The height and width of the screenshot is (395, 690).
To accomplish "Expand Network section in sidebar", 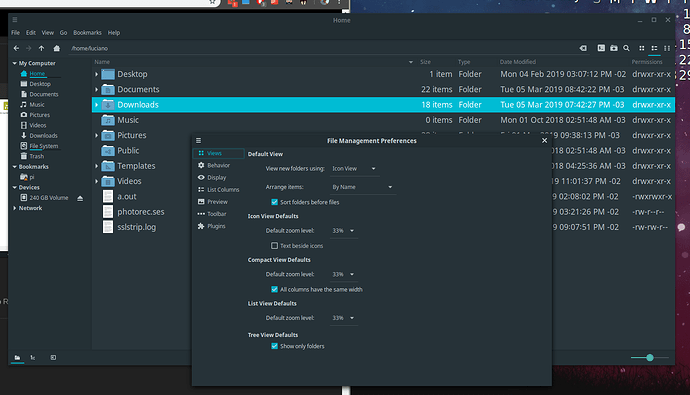I will click(15, 208).
